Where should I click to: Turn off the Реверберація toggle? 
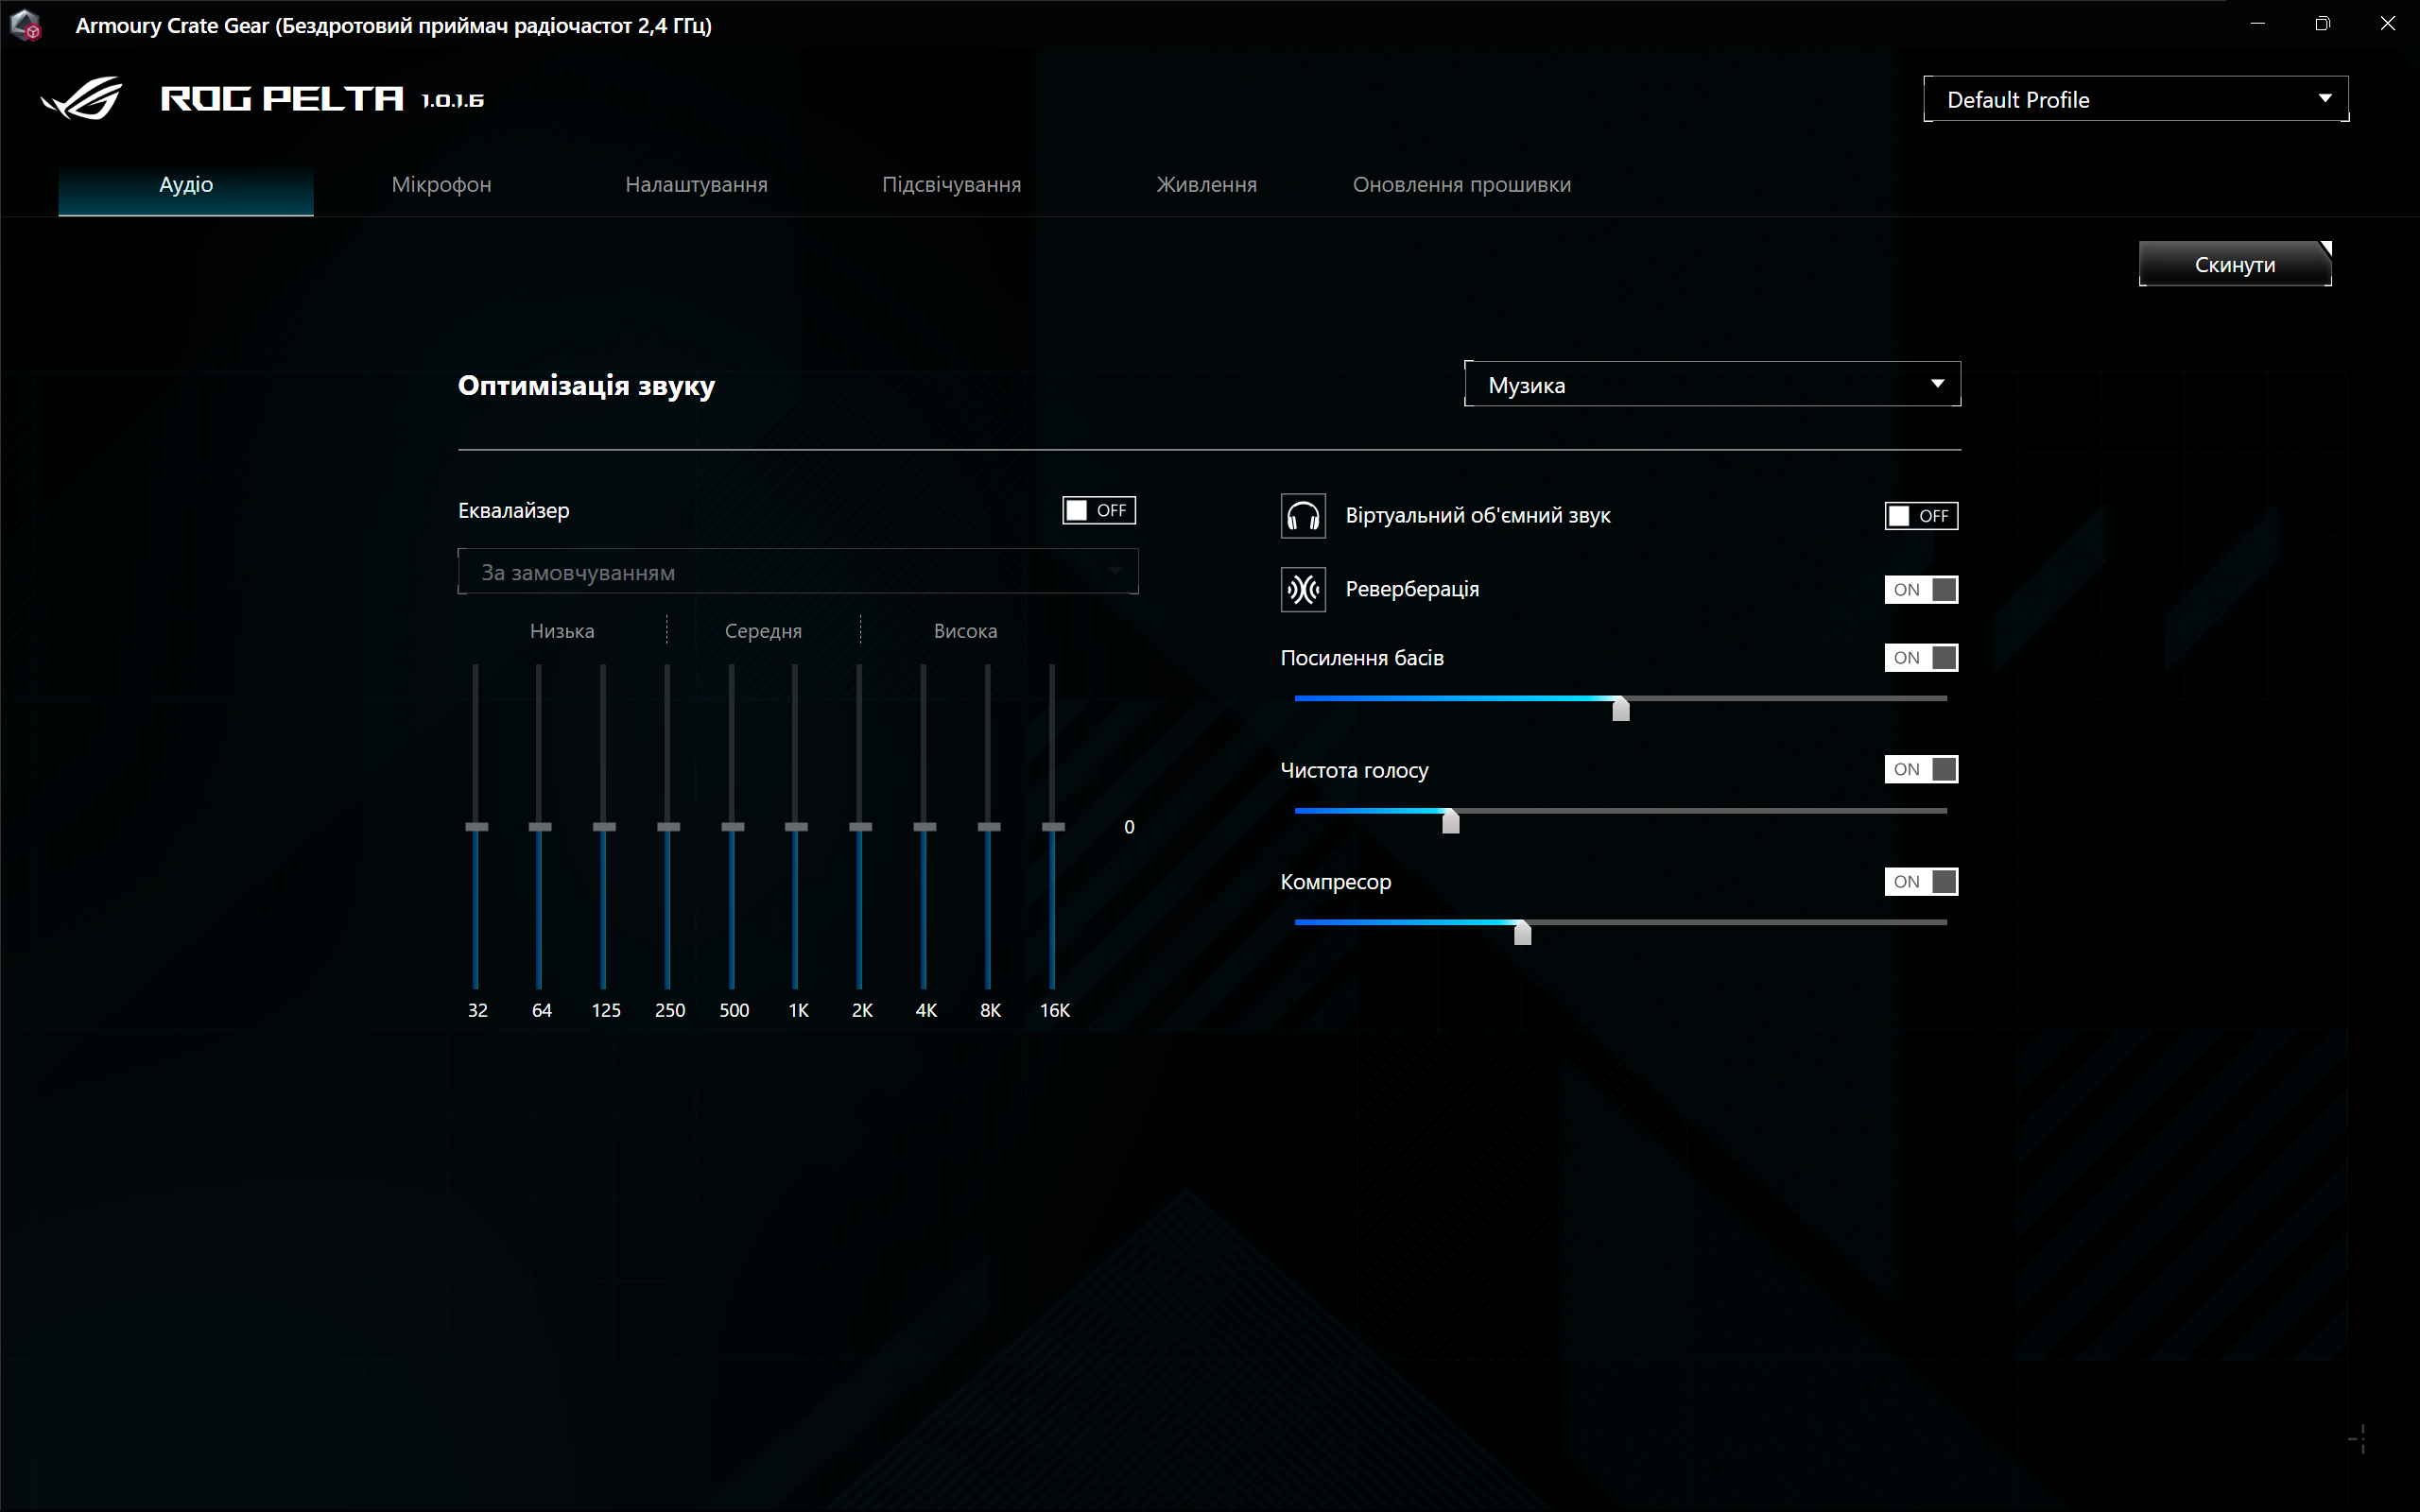pyautogui.click(x=1921, y=589)
